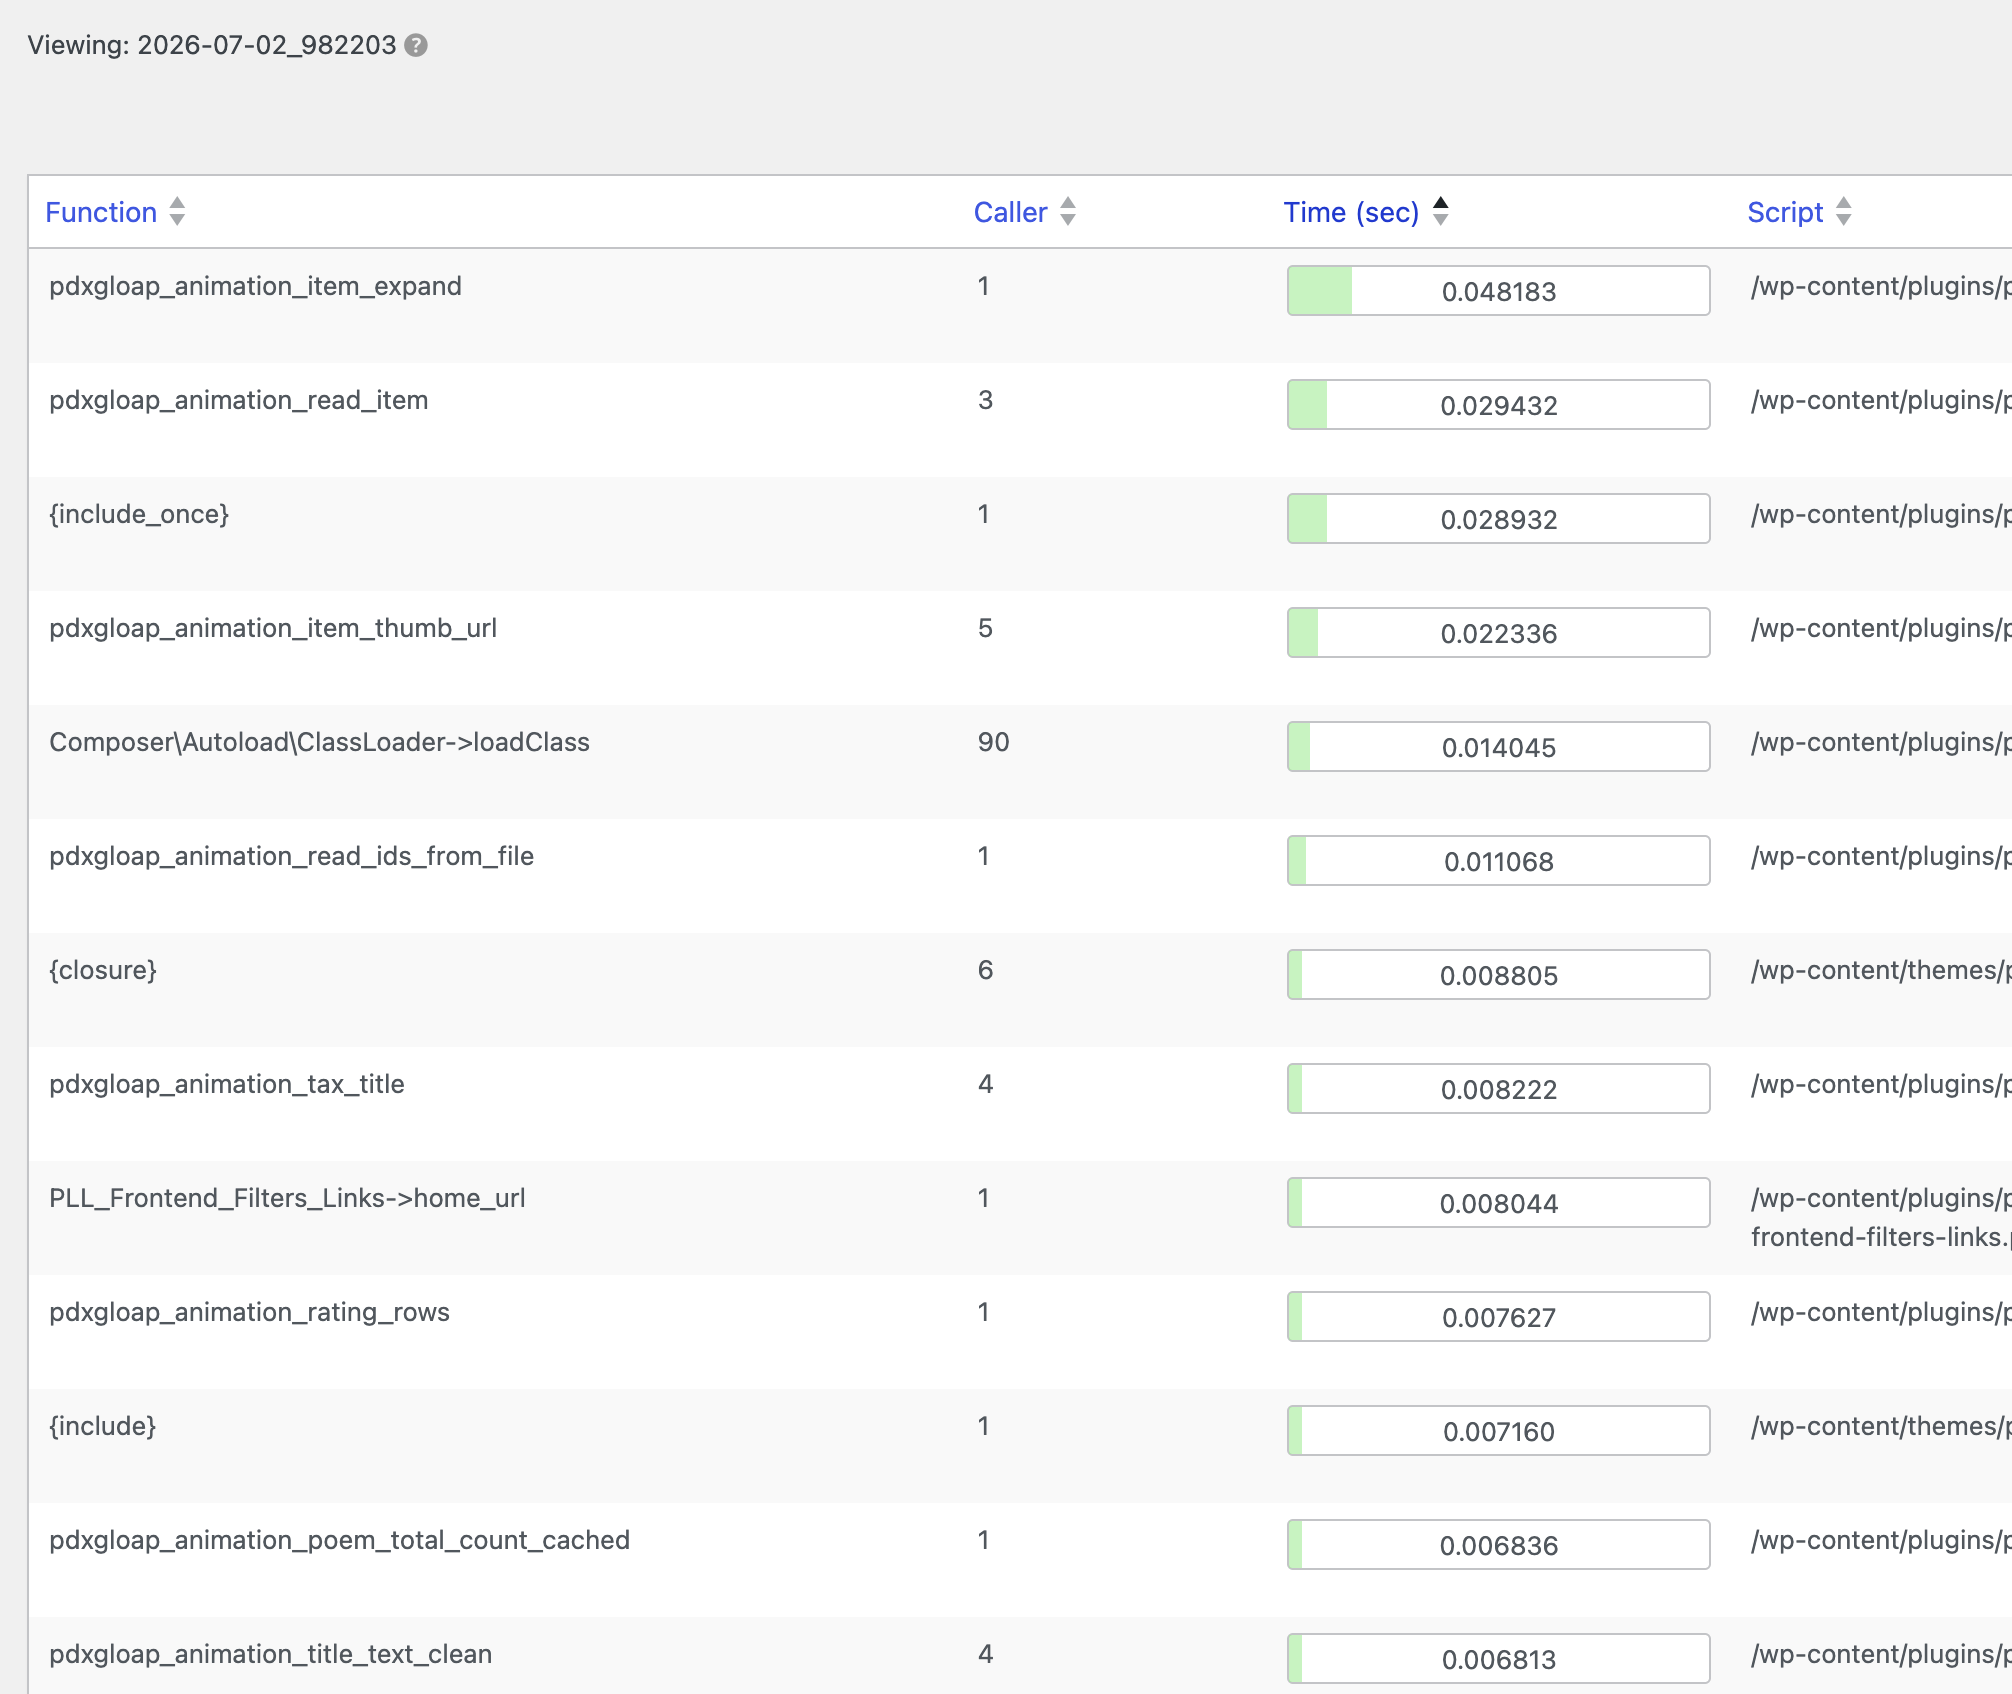Click the Script column sort arrows

point(1844,211)
